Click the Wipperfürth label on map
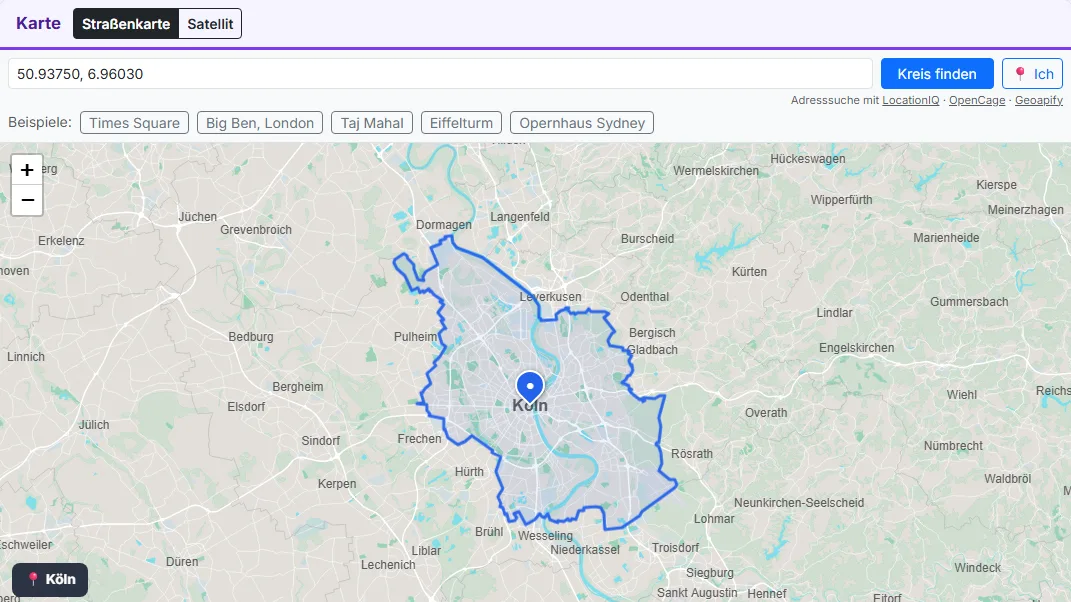This screenshot has height=602, width=1071. tap(842, 200)
